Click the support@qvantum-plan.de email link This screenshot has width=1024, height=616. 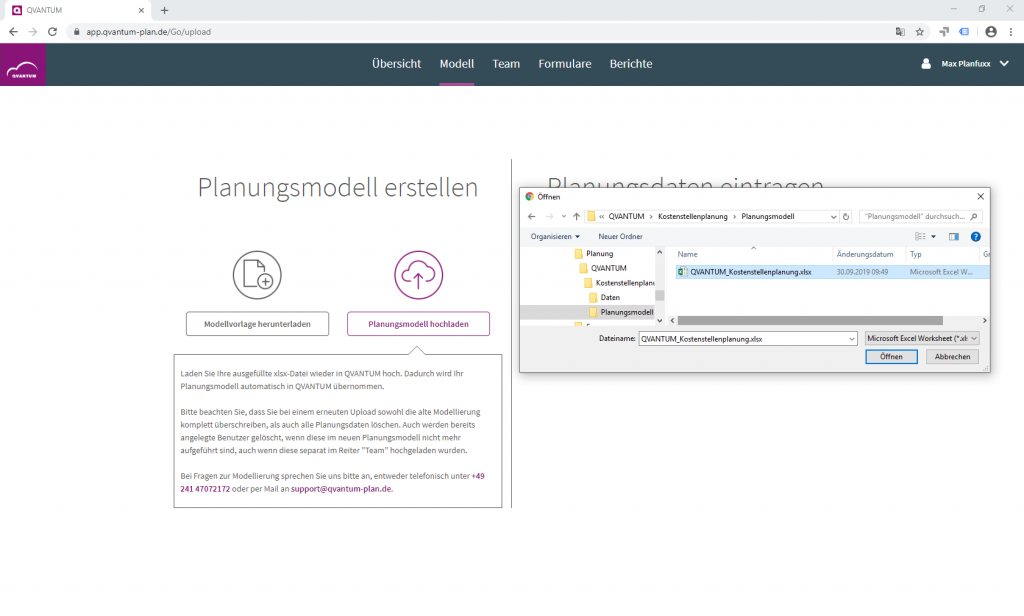point(341,489)
